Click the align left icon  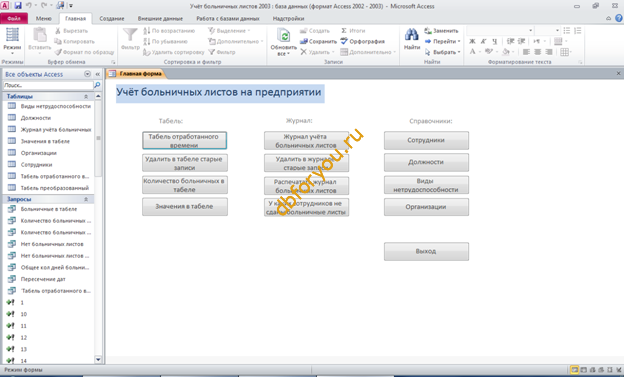click(526, 52)
